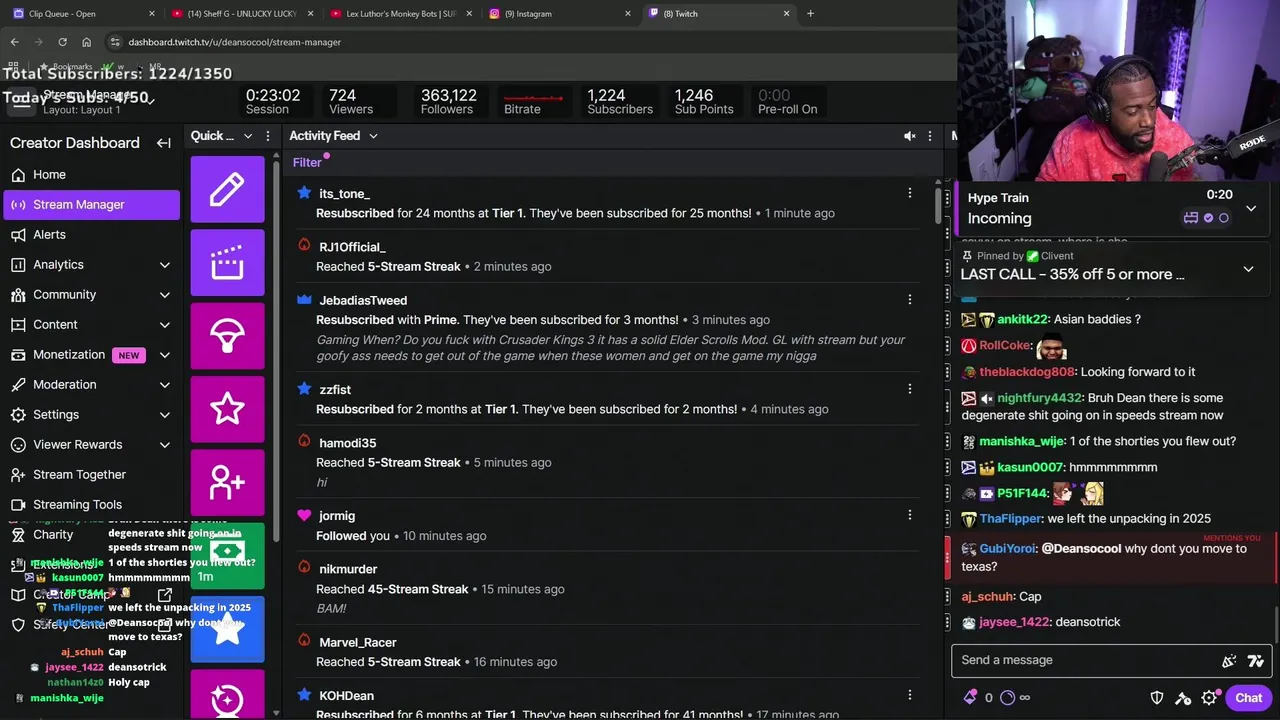1280x720 pixels.
Task: Open Activity Feed panel options menu
Action: pos(929,136)
